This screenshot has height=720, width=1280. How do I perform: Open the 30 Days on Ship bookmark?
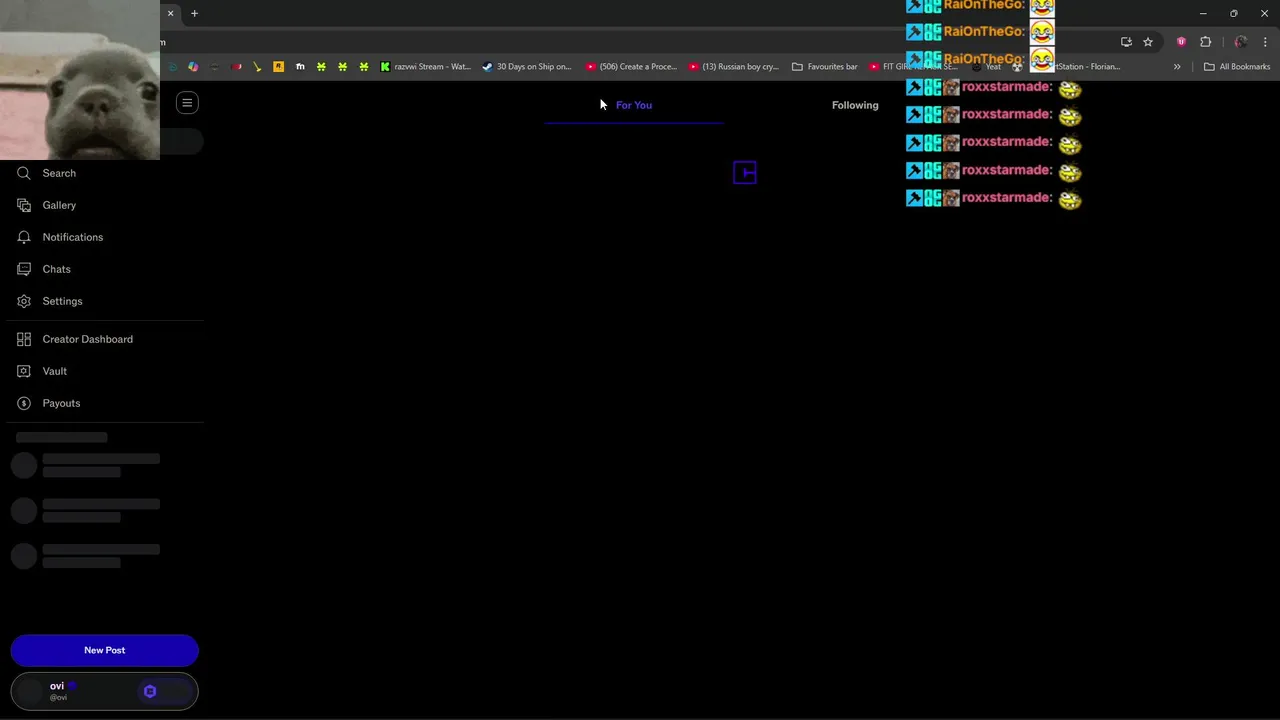pos(527,67)
